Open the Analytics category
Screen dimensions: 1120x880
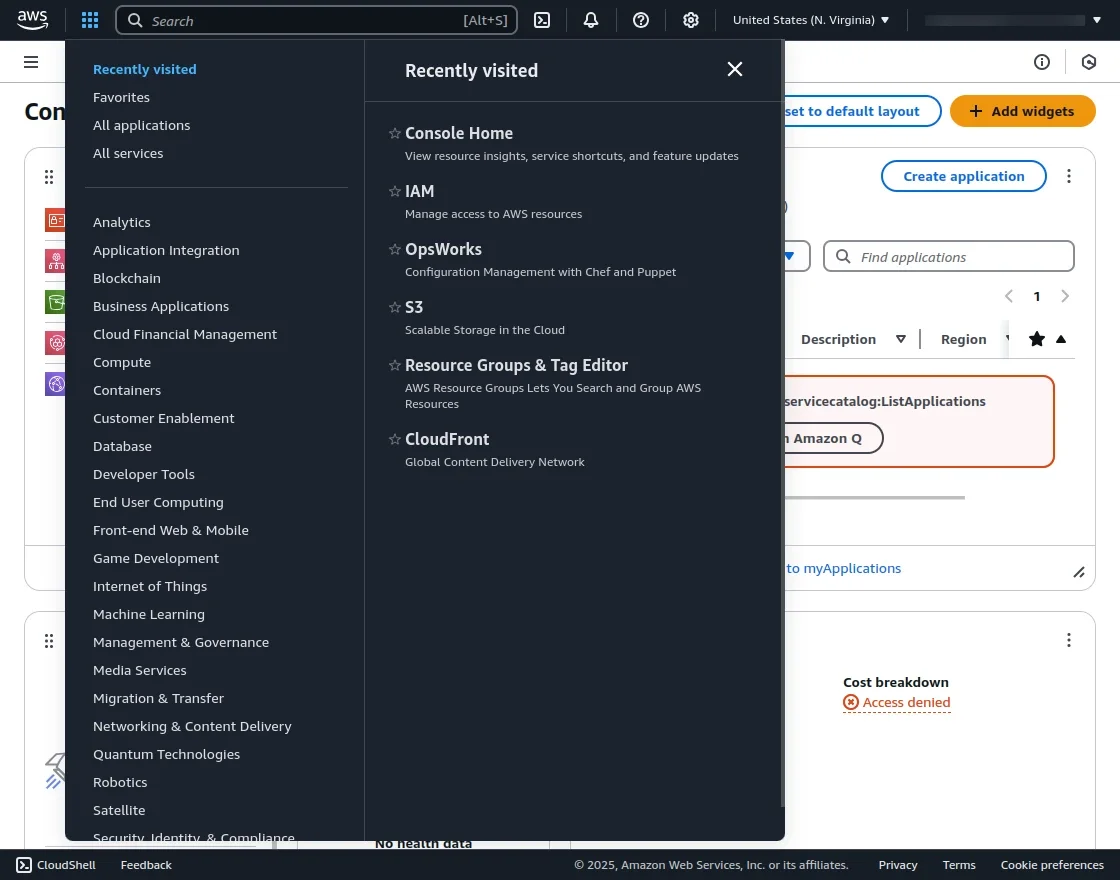tap(121, 222)
